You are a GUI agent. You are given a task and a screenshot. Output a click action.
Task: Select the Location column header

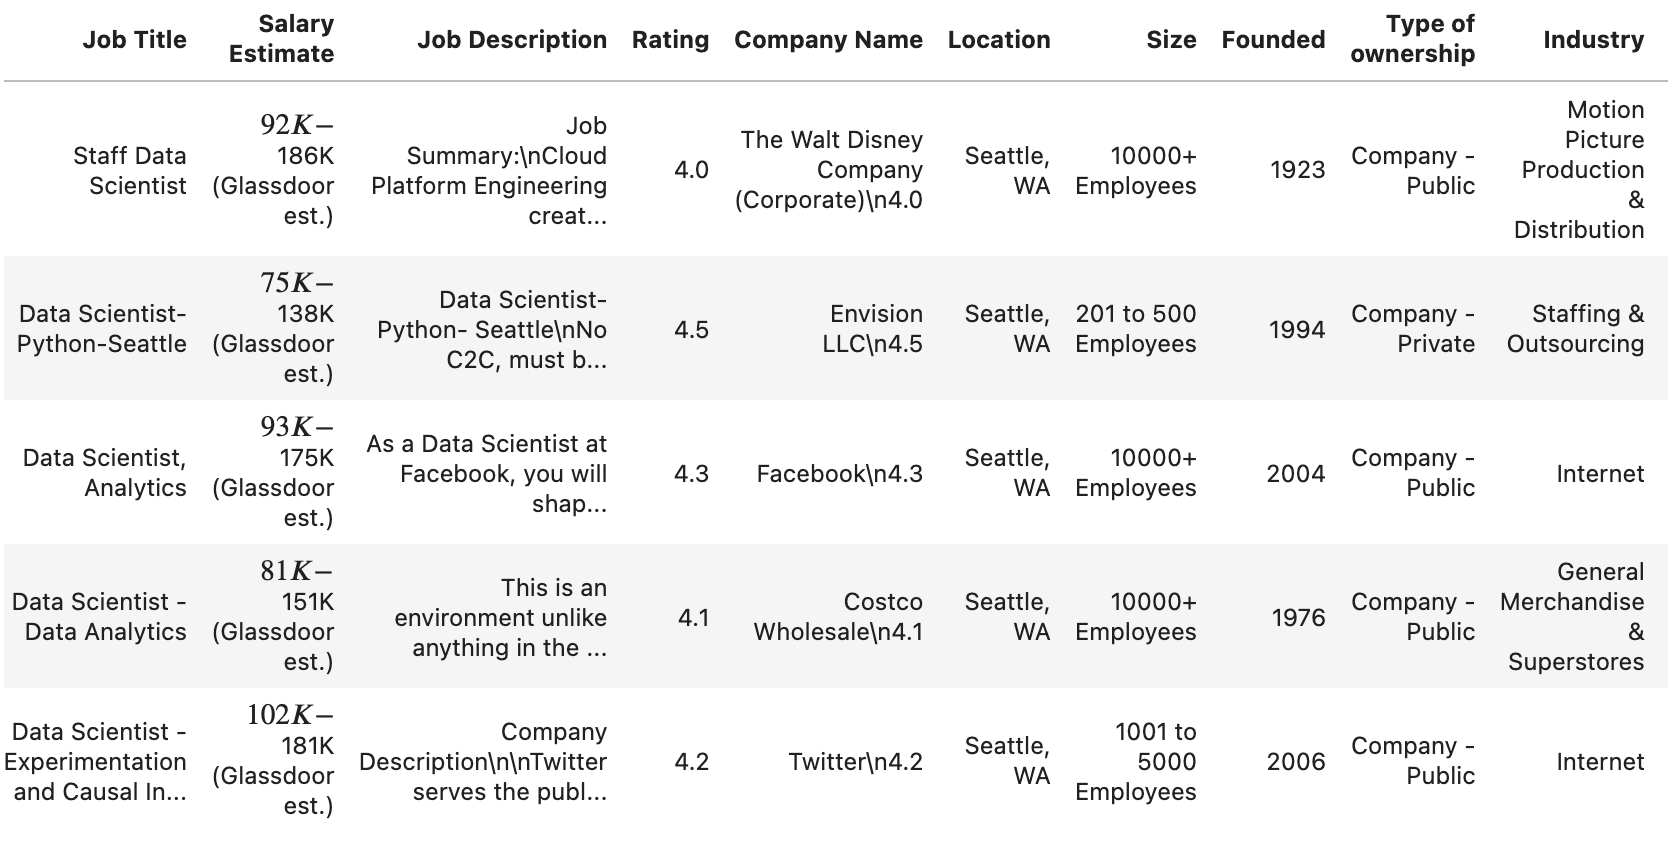(x=999, y=40)
